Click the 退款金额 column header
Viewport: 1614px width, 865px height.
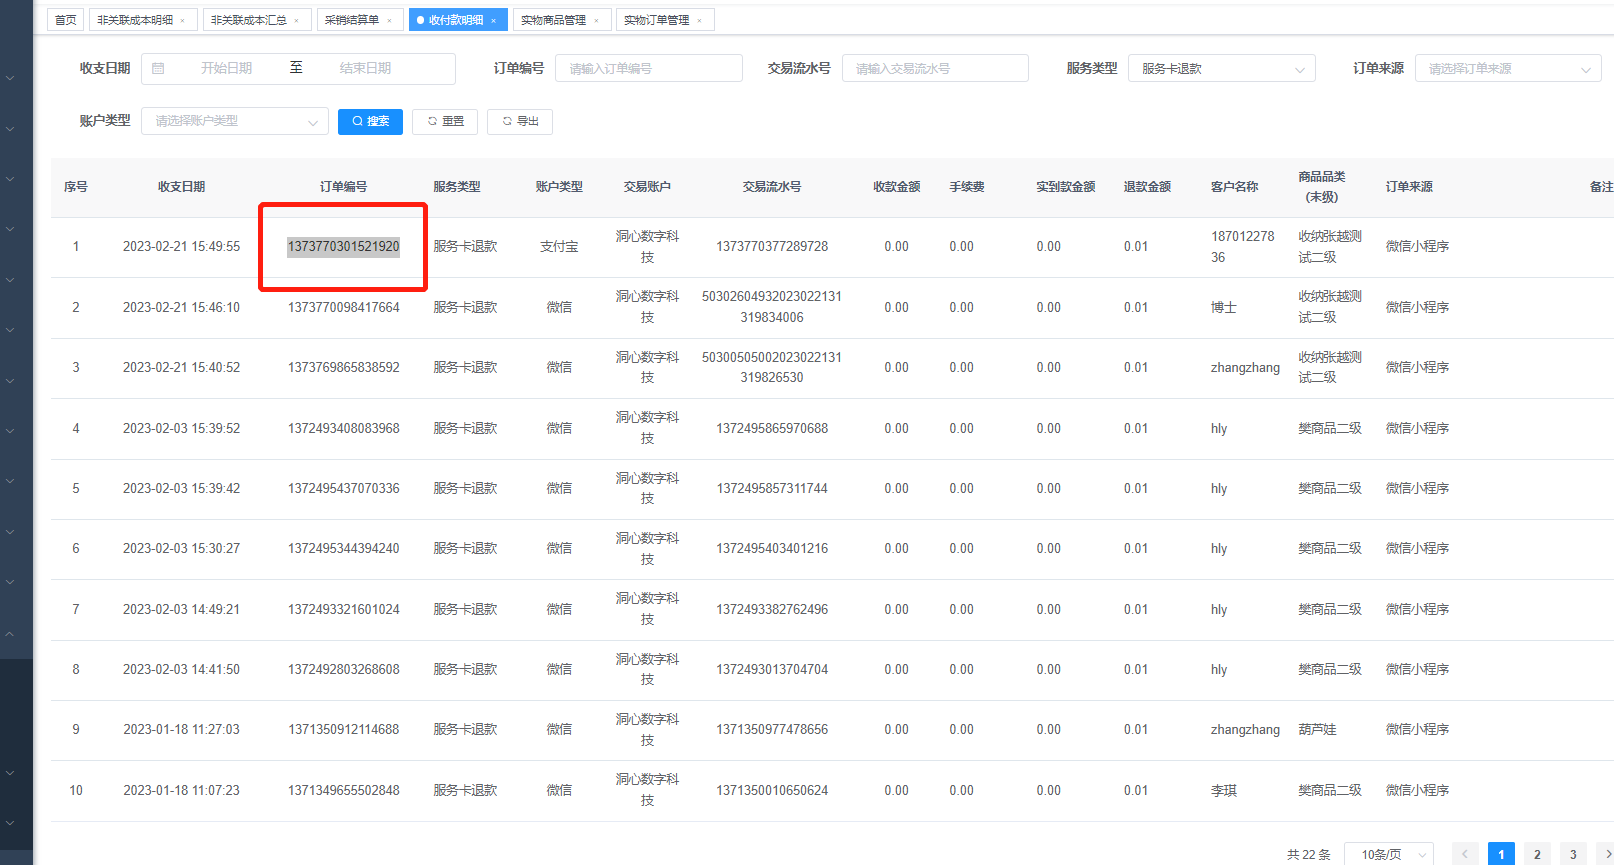[x=1147, y=187]
